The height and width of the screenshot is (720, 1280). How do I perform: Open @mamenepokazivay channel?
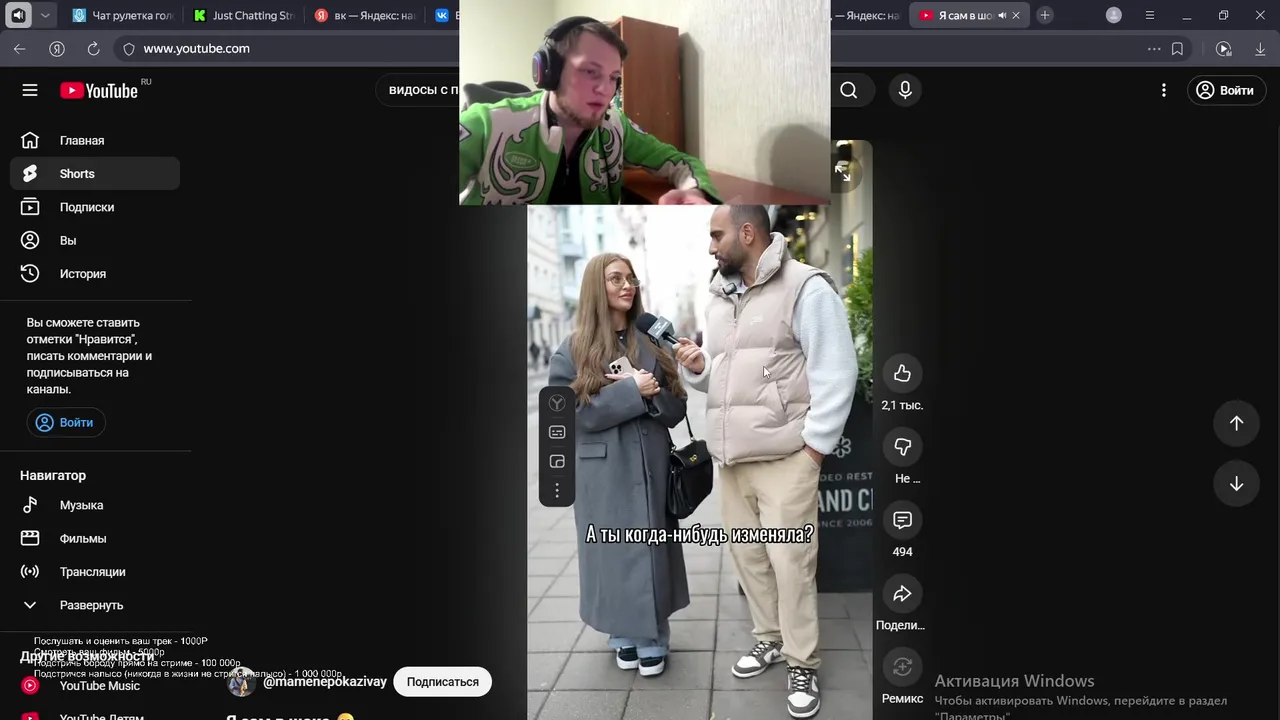(x=325, y=682)
